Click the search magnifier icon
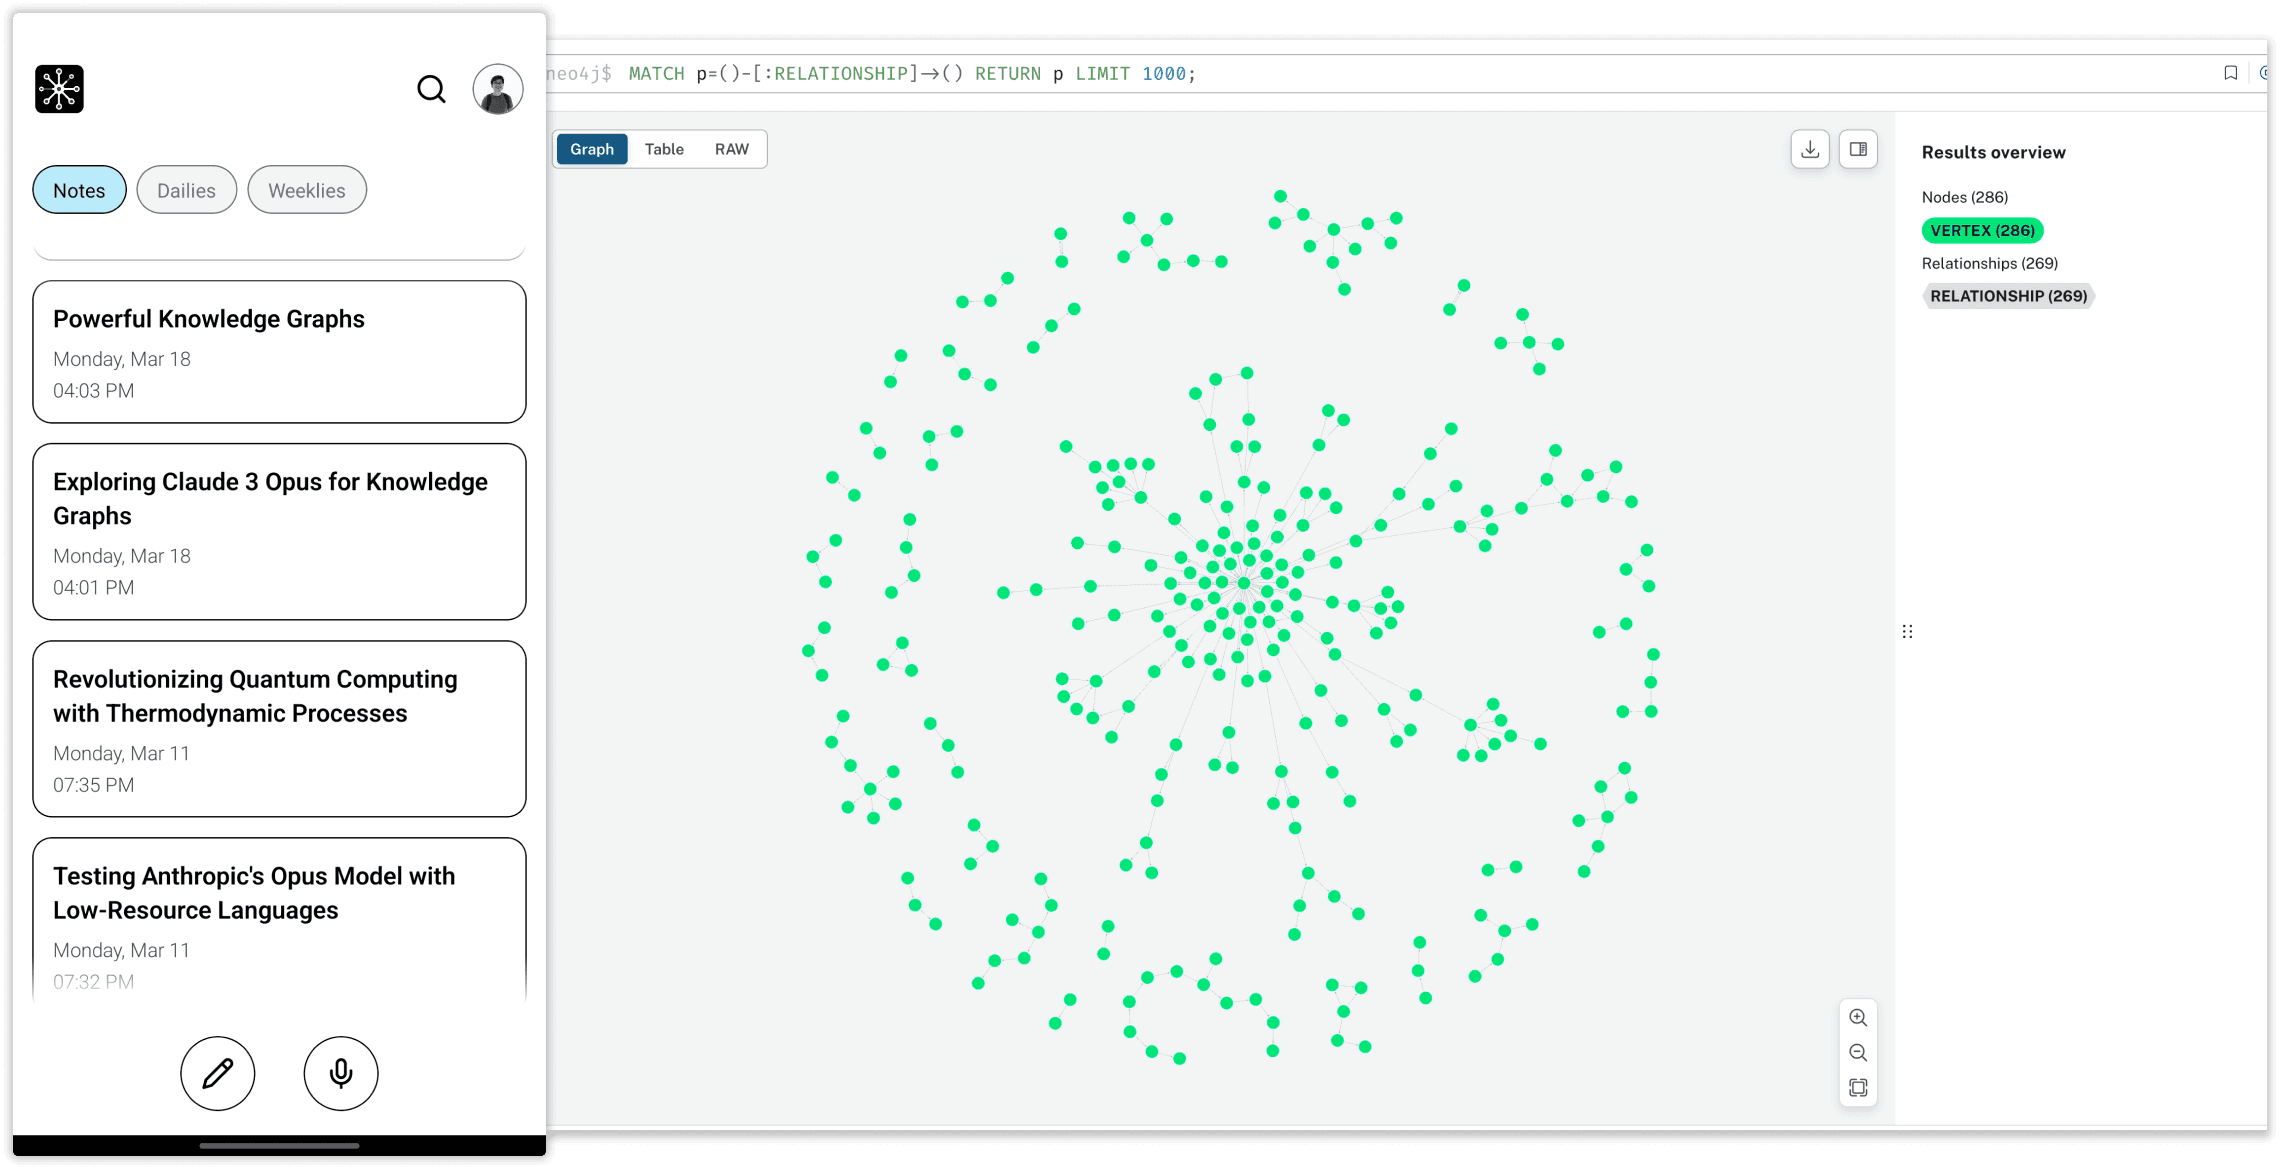The image size is (2280, 1169). click(x=431, y=90)
